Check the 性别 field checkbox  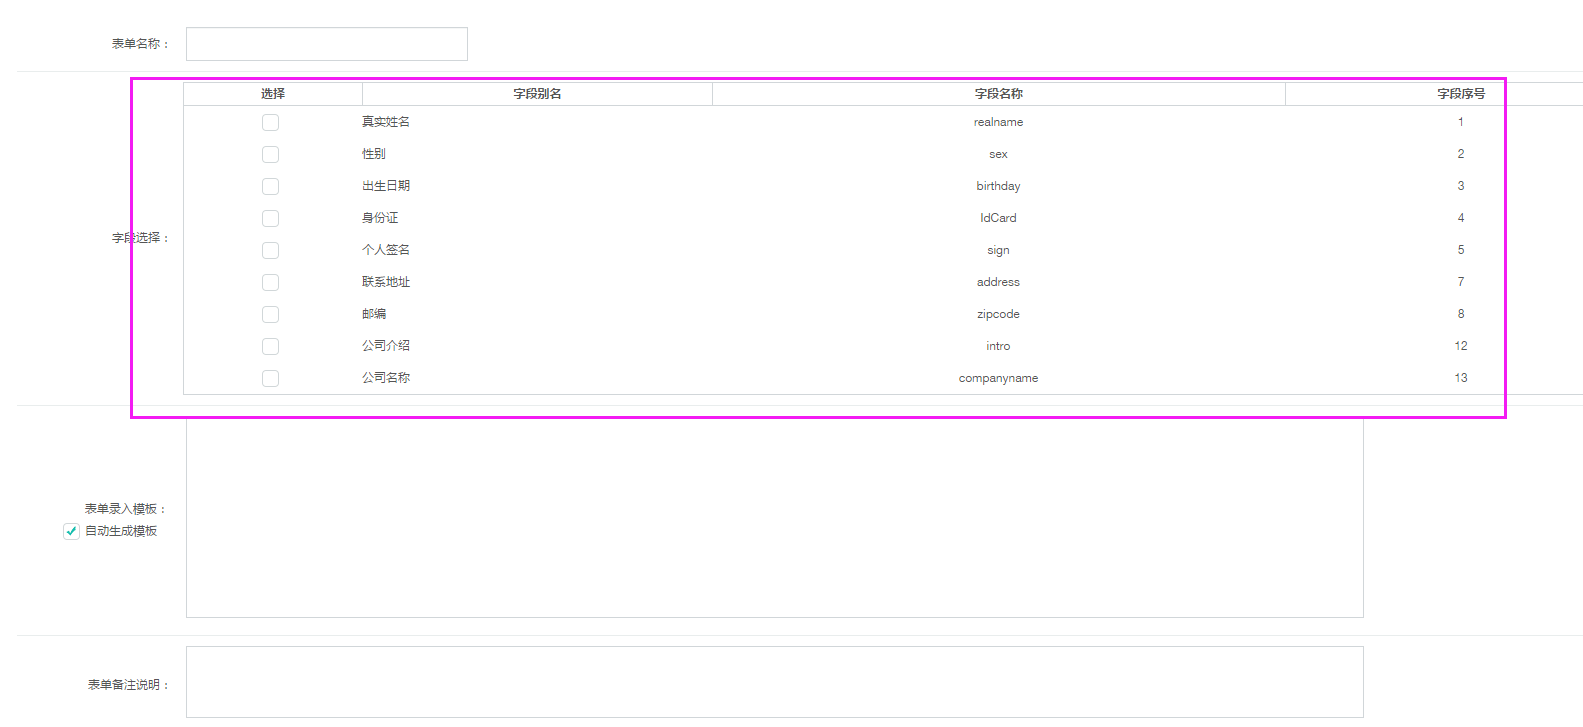[x=270, y=154]
